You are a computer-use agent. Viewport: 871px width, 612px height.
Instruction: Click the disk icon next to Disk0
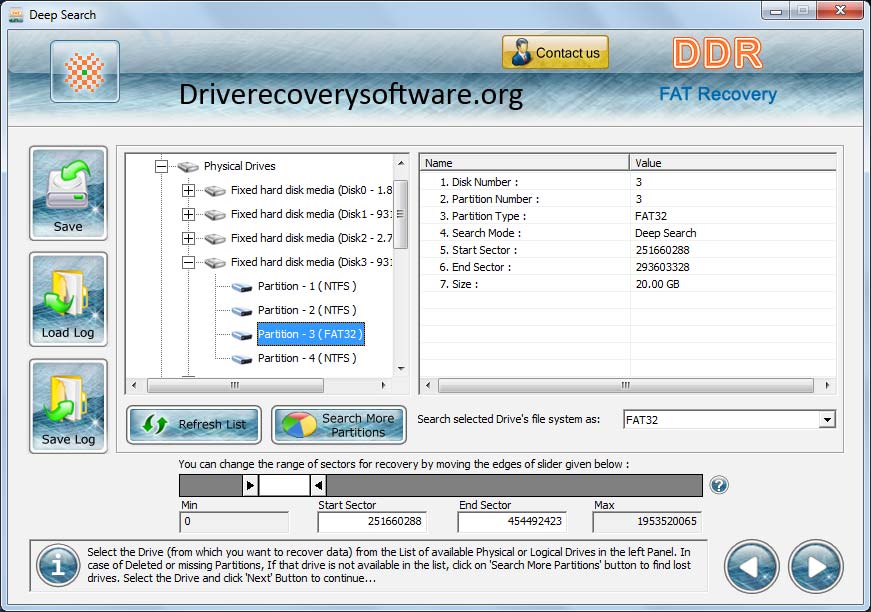pyautogui.click(x=215, y=191)
